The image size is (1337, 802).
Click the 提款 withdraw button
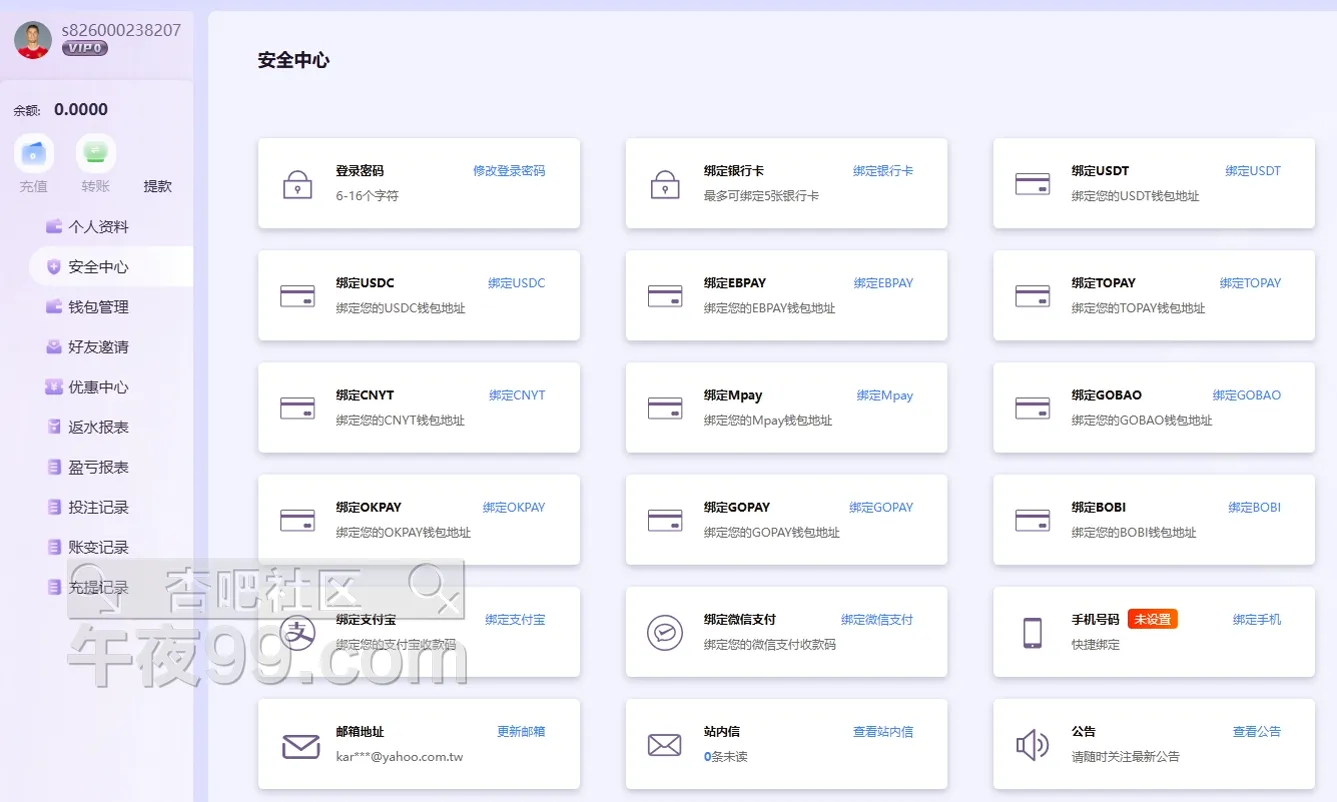(x=158, y=186)
